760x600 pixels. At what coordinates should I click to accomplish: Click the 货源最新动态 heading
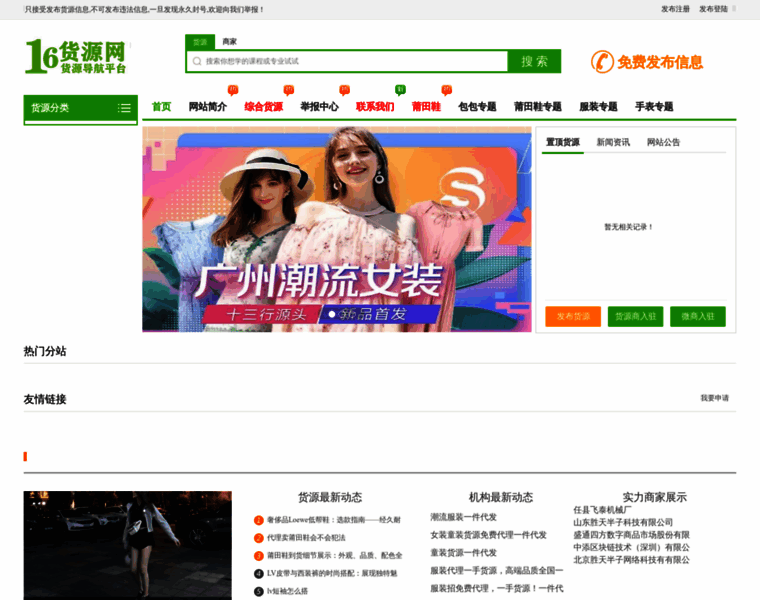(x=330, y=497)
